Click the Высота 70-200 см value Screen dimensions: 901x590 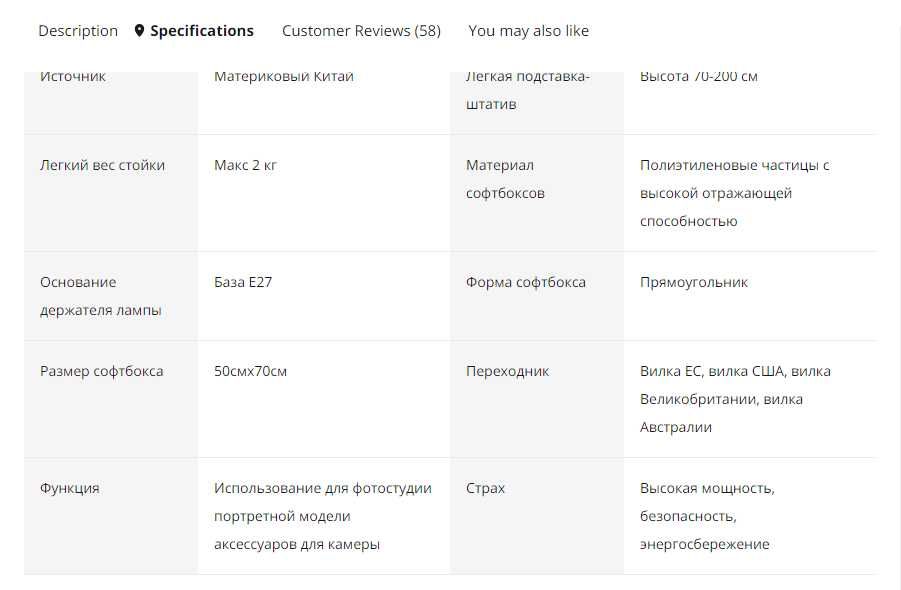[x=698, y=77]
